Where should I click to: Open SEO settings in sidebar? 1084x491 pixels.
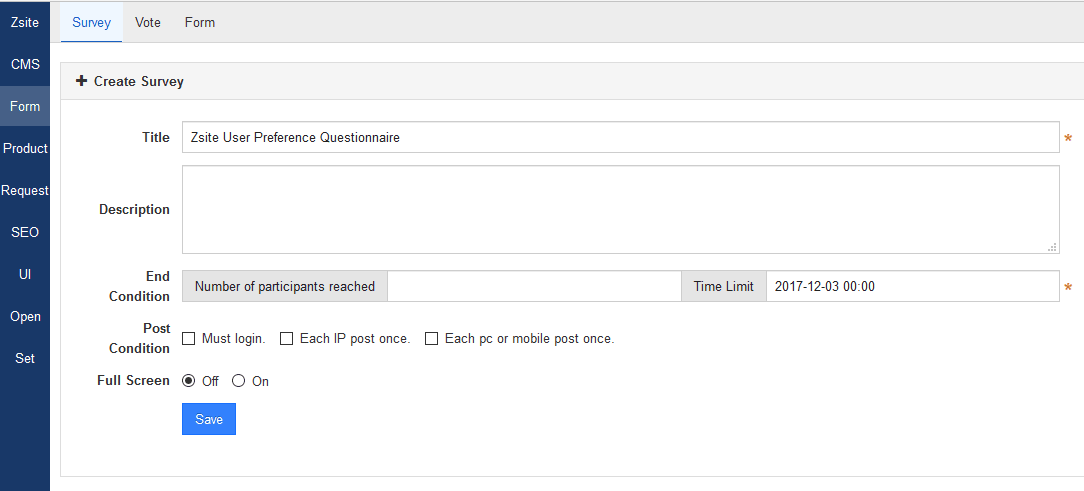tap(25, 232)
